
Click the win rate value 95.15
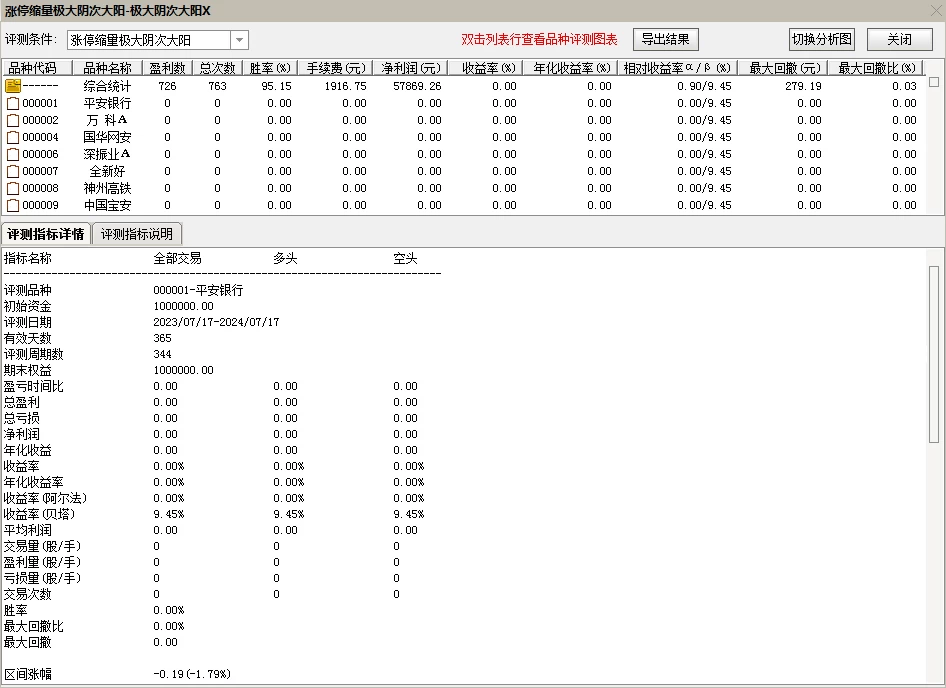(277, 86)
